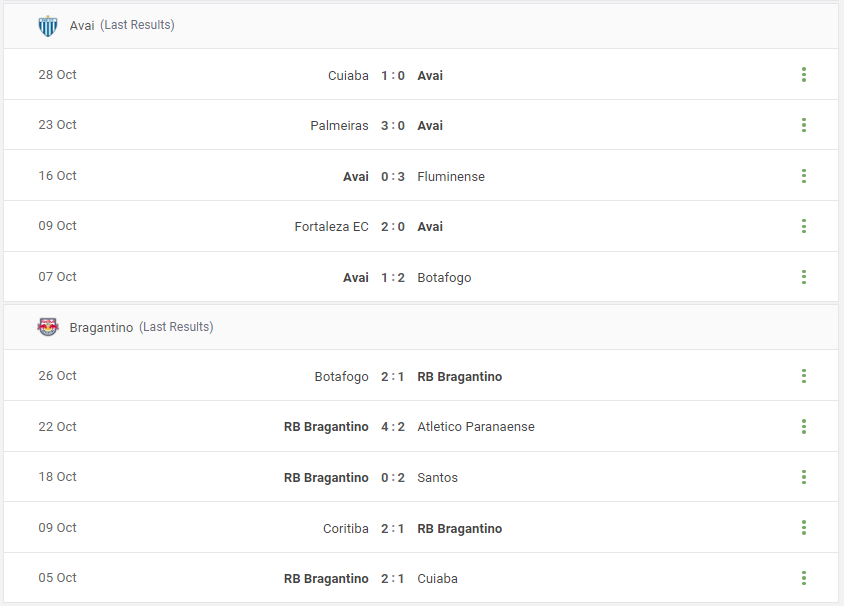The height and width of the screenshot is (606, 844).
Task: Open the three-dot menu for Fortaleza EC vs Avai
Action: pyautogui.click(x=804, y=226)
